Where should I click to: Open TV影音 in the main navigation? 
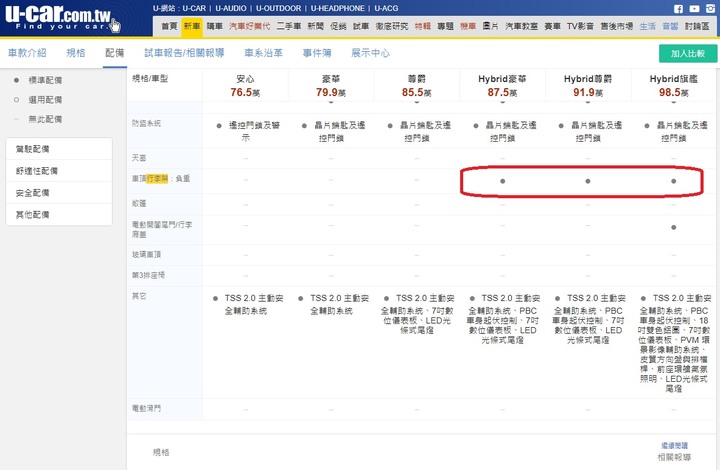580,26
